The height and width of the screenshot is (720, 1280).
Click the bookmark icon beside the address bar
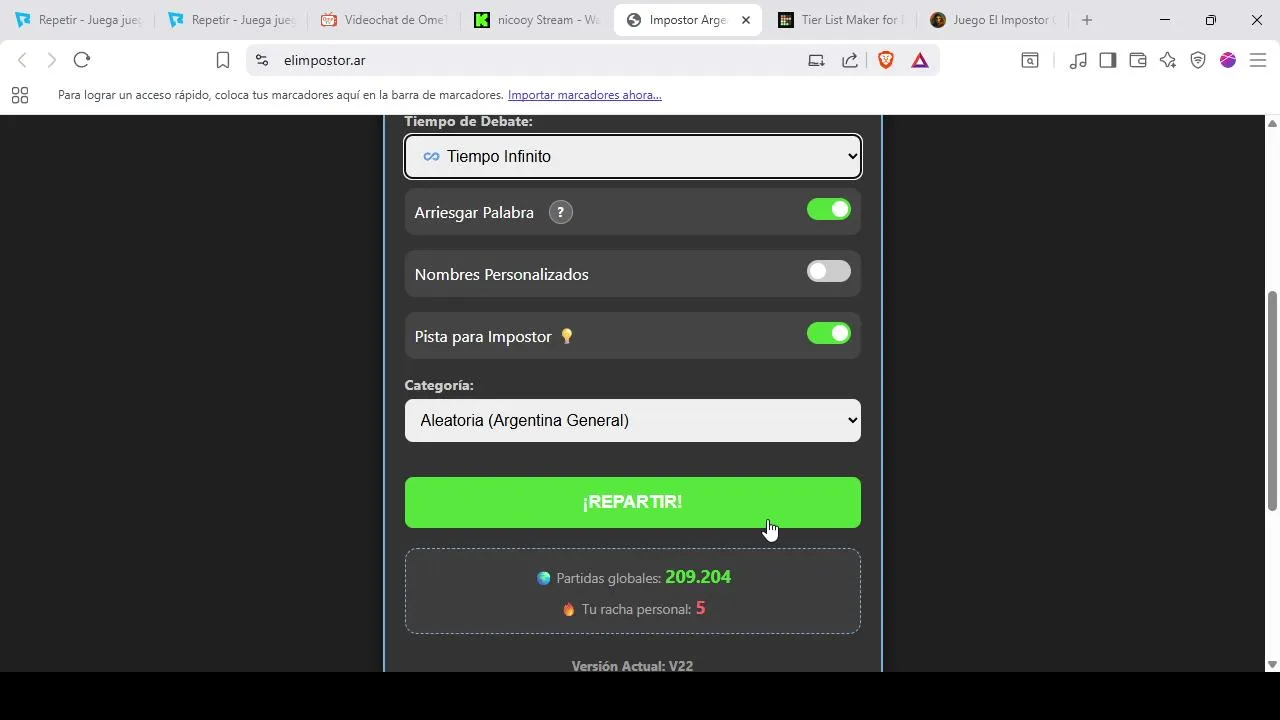[223, 60]
